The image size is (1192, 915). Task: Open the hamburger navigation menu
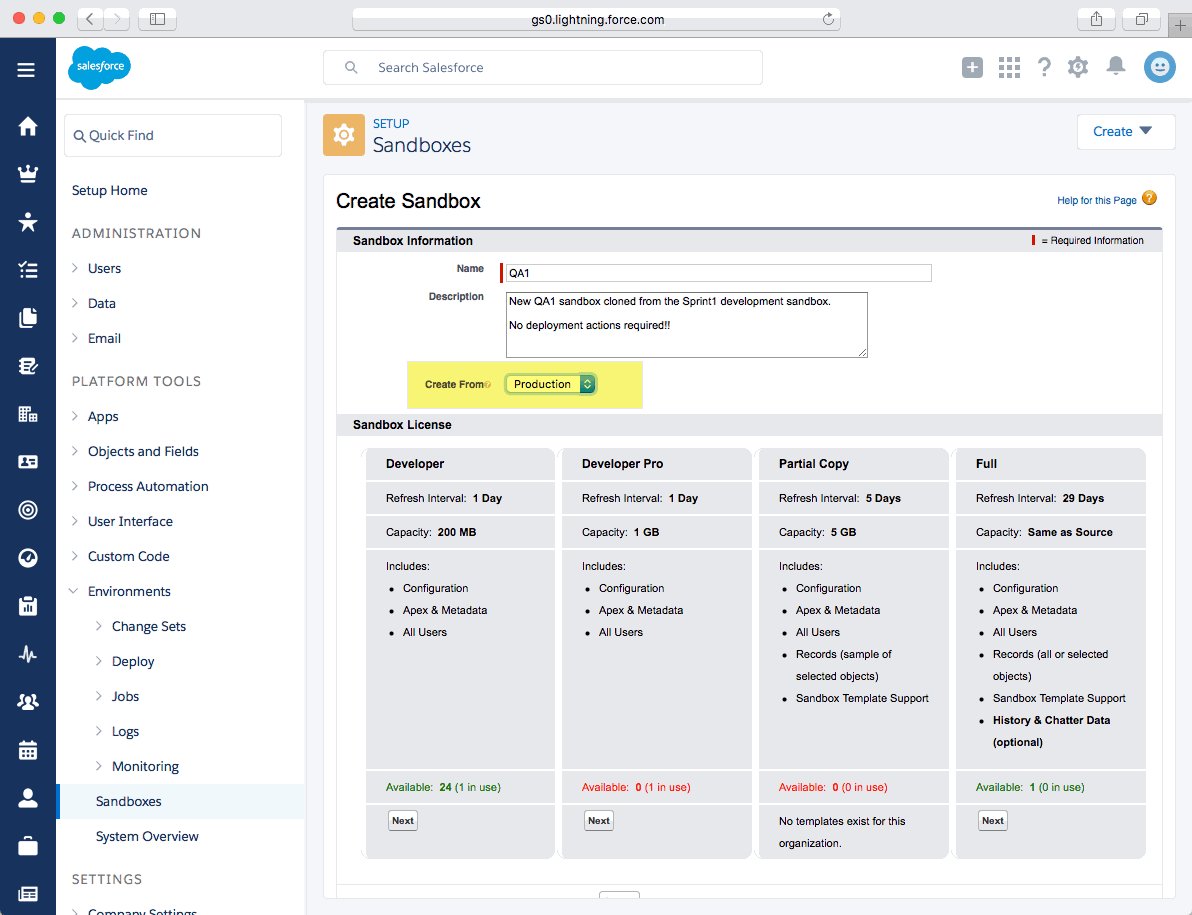[27, 70]
